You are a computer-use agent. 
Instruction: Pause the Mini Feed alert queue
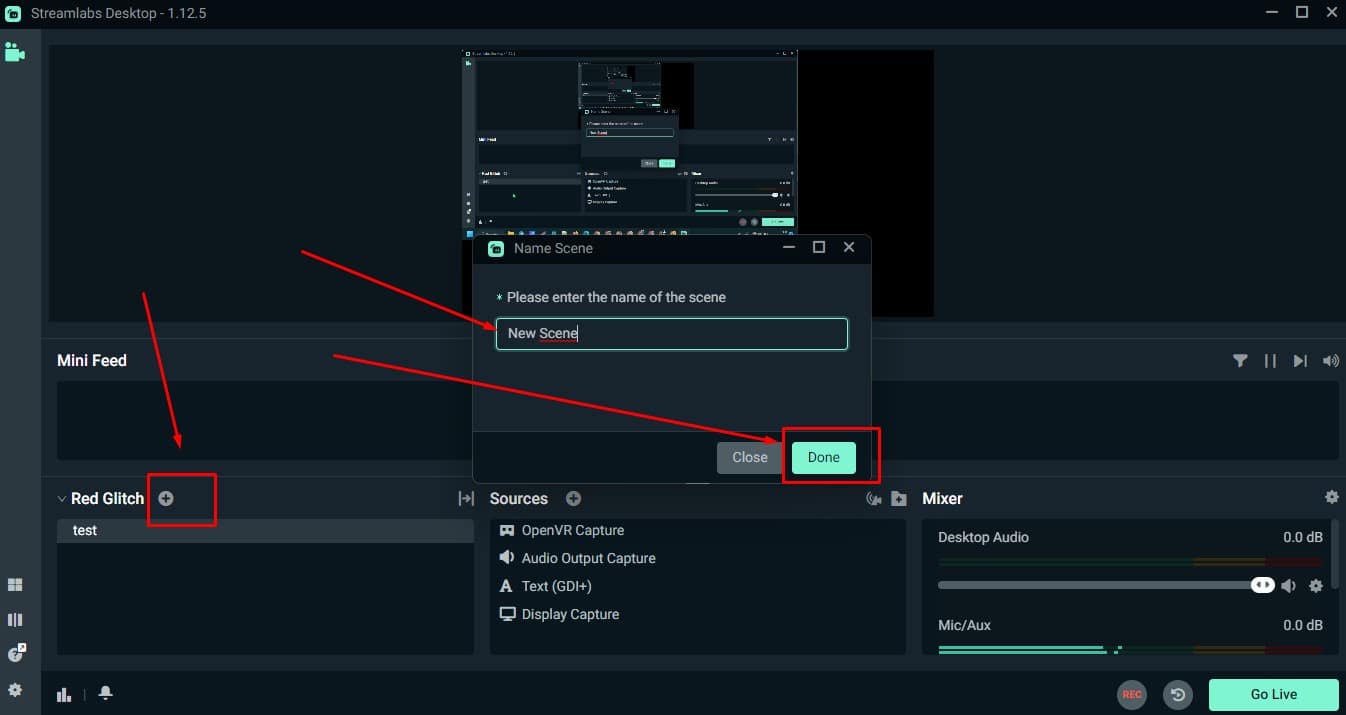point(1270,361)
